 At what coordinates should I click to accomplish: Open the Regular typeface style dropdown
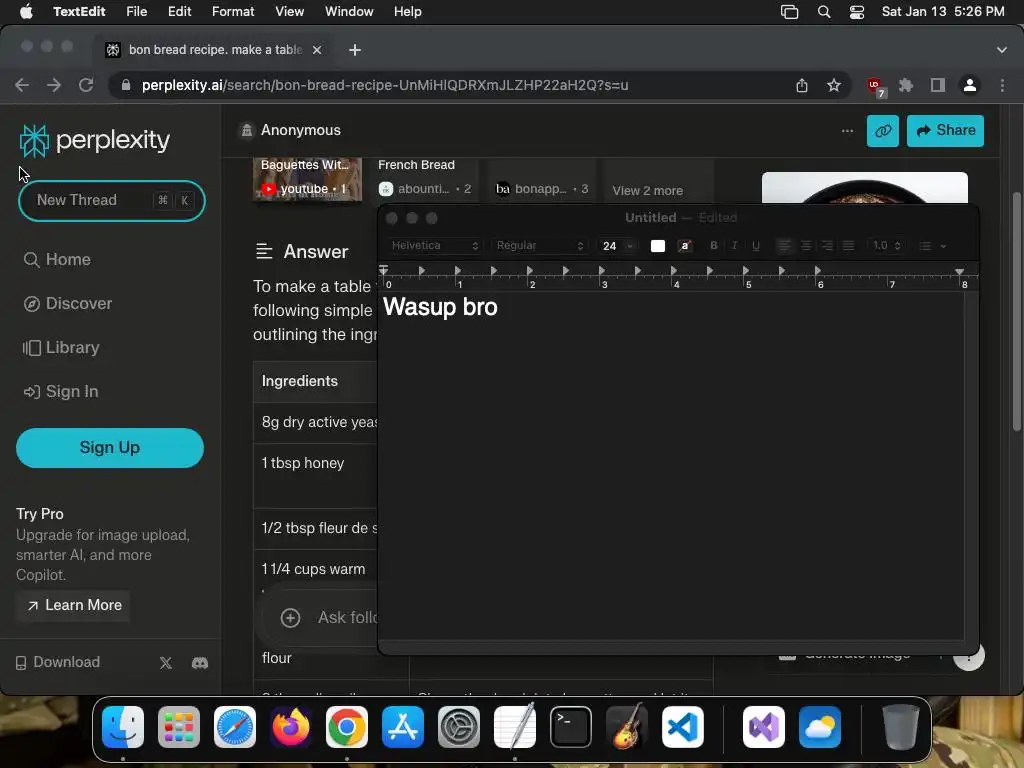(x=539, y=246)
